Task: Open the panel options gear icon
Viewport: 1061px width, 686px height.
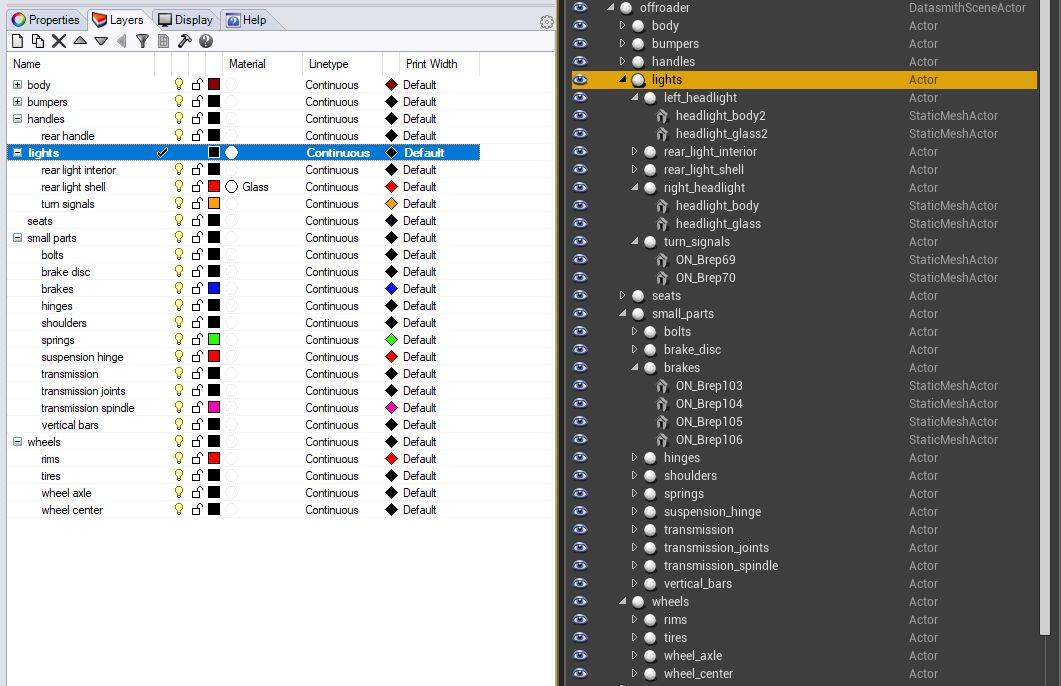Action: pyautogui.click(x=547, y=22)
